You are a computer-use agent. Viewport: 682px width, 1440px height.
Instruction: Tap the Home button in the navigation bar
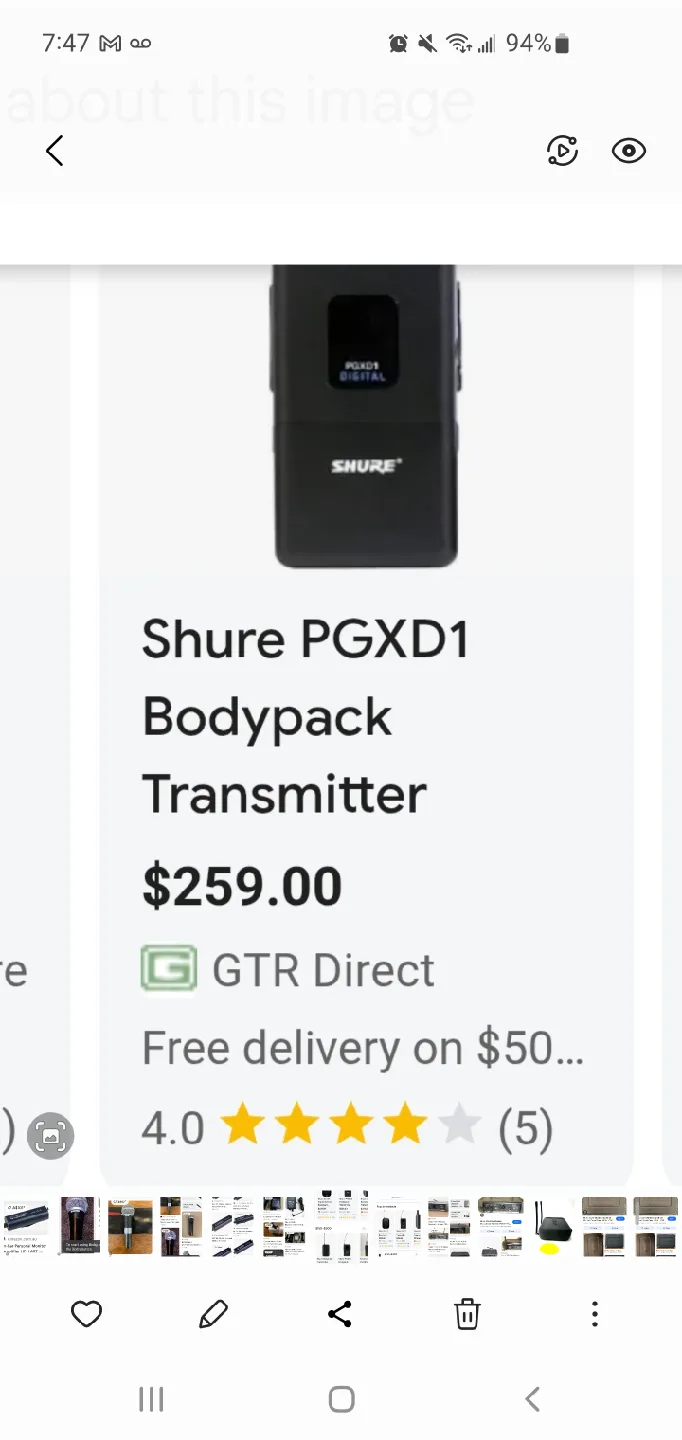point(341,1399)
